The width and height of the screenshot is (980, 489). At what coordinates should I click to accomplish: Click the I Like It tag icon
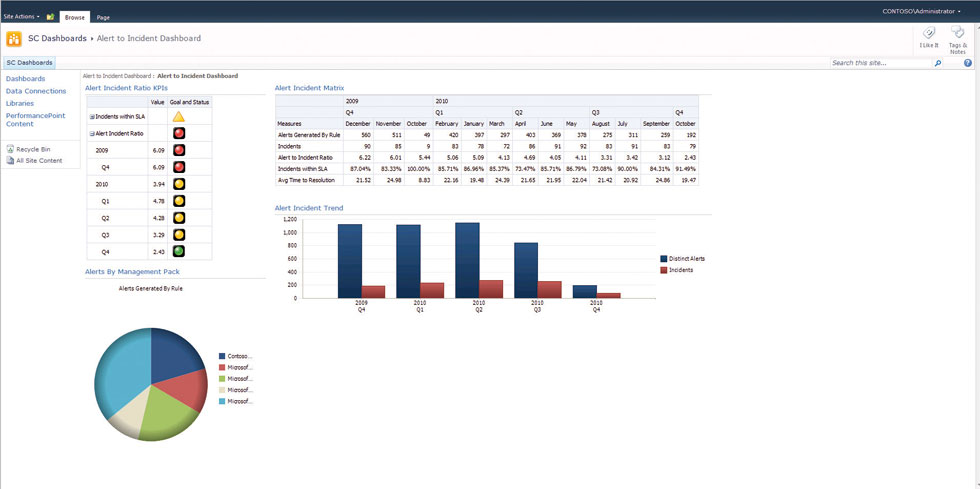point(929,33)
